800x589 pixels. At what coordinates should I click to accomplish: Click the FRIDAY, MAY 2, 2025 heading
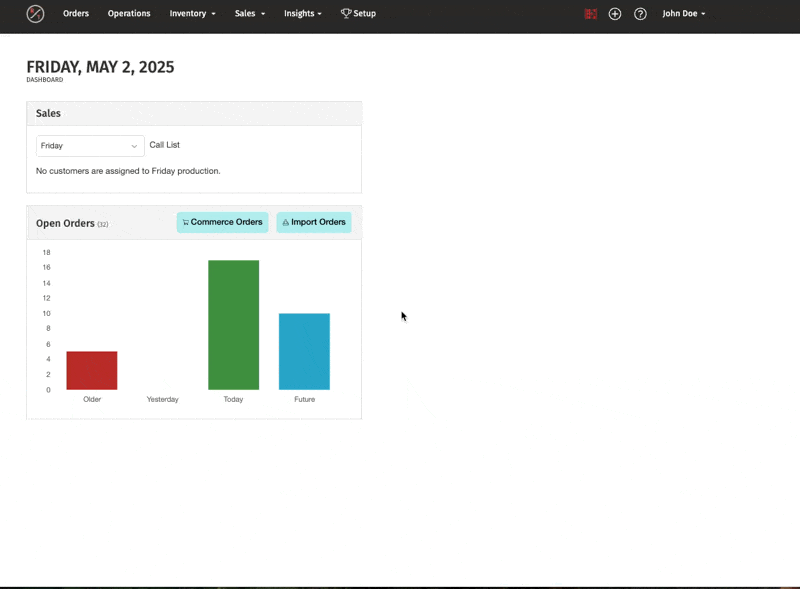pos(101,67)
